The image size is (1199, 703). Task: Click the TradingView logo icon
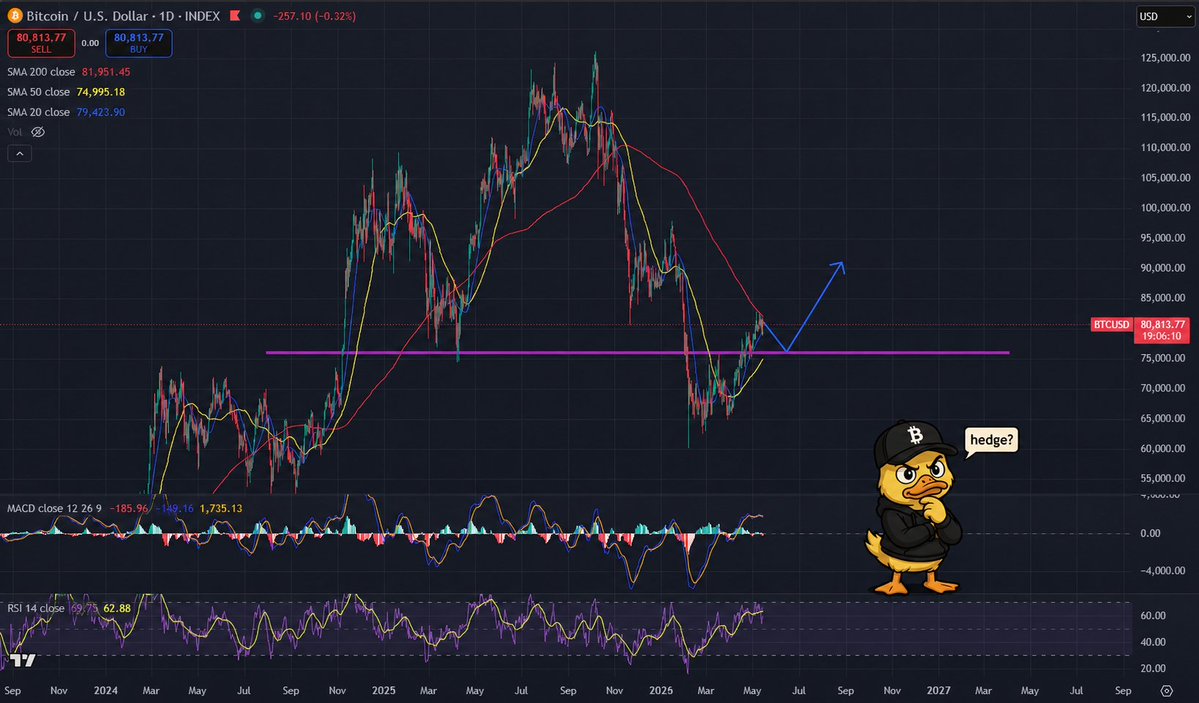coord(23,660)
